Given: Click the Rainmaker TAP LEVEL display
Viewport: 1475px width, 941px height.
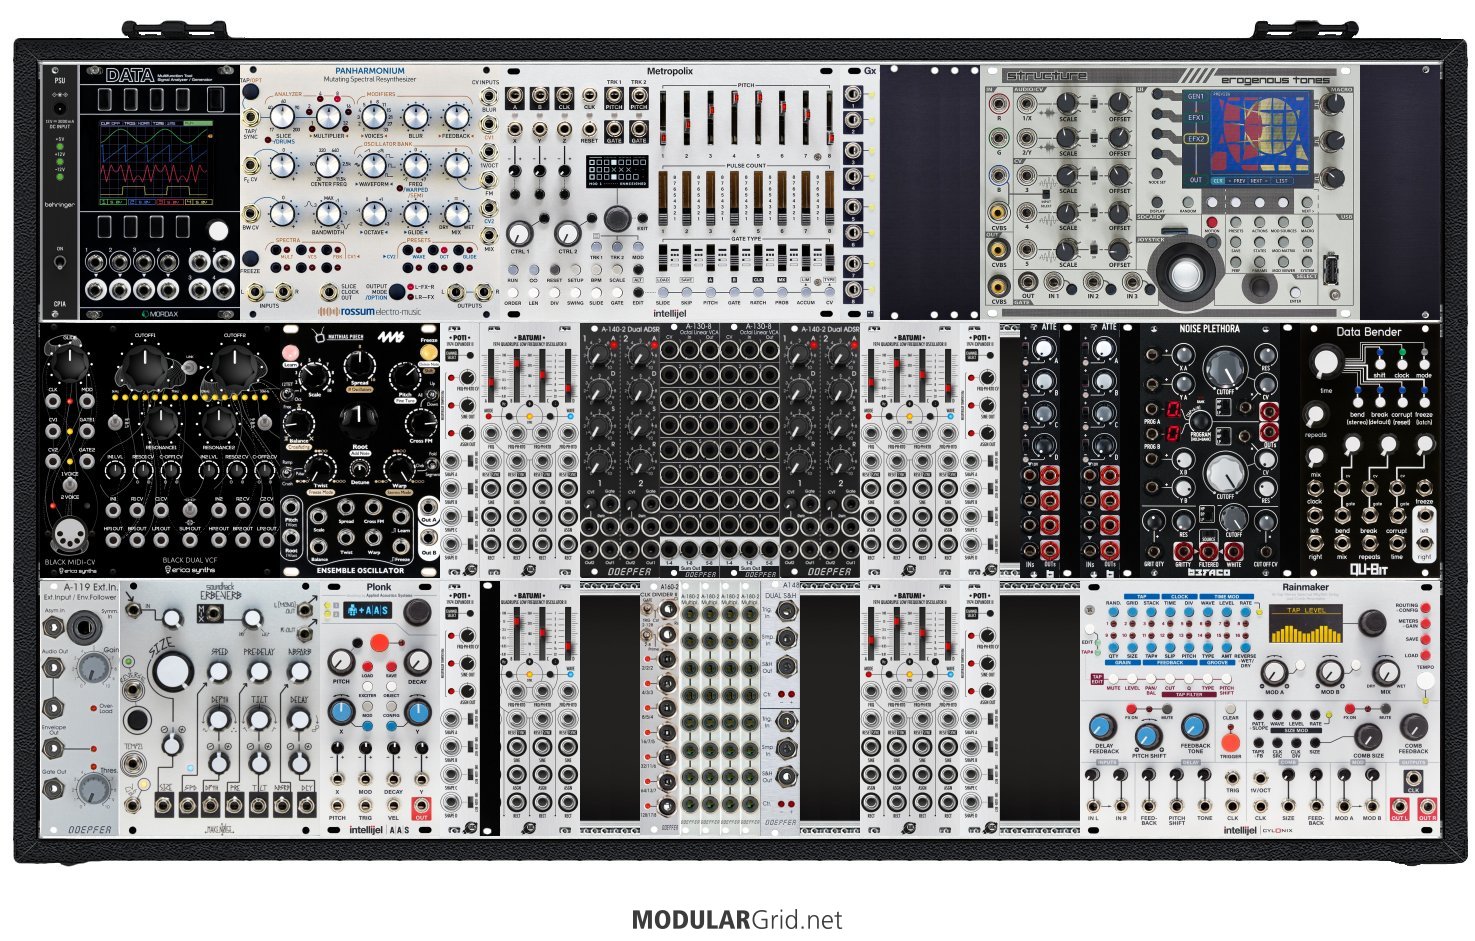Looking at the screenshot, I should 1306,623.
